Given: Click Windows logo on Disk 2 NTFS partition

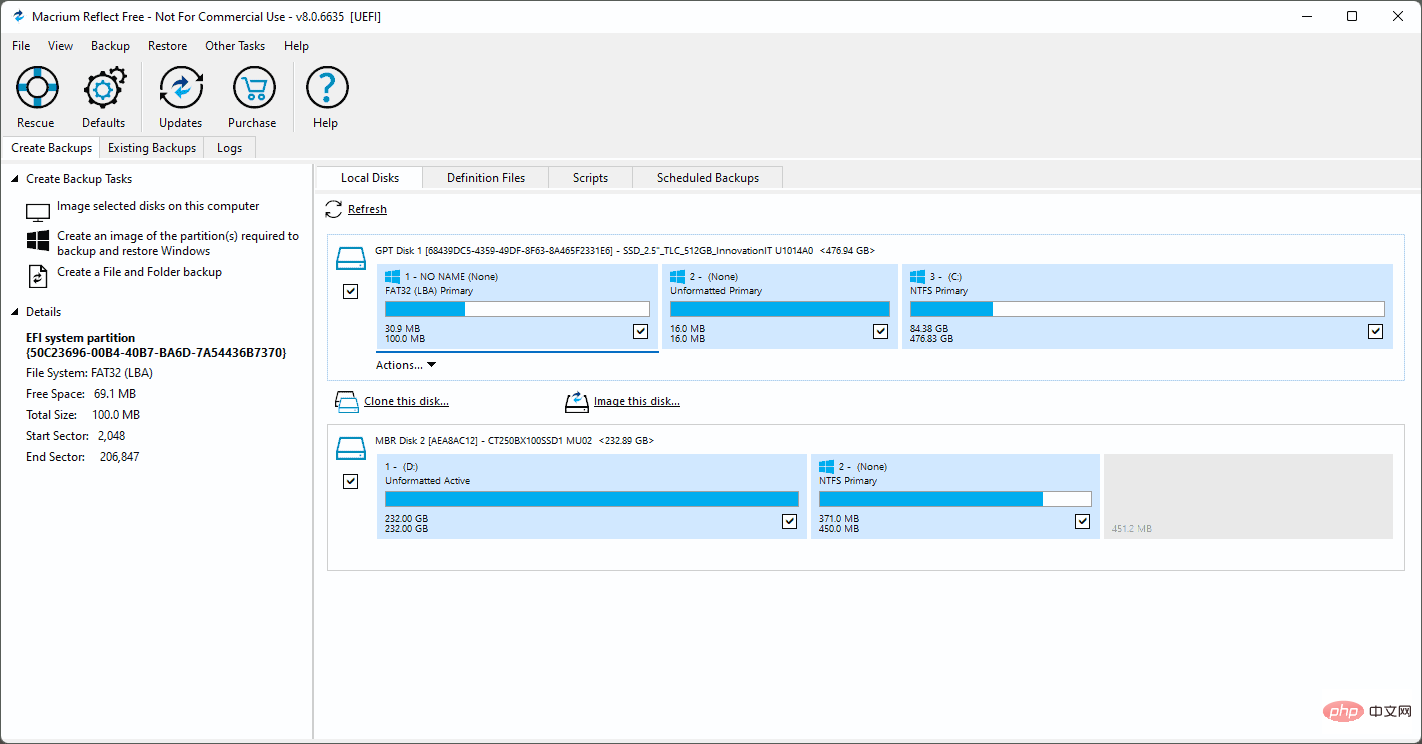Looking at the screenshot, I should tap(826, 467).
